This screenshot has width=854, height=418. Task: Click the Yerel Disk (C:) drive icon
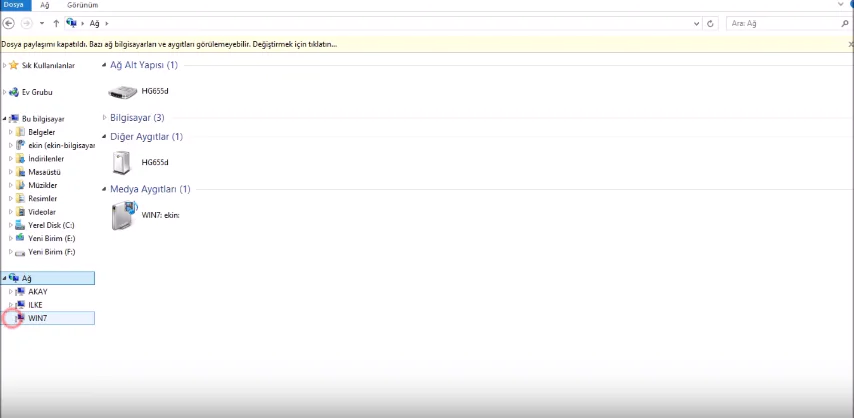pos(20,225)
